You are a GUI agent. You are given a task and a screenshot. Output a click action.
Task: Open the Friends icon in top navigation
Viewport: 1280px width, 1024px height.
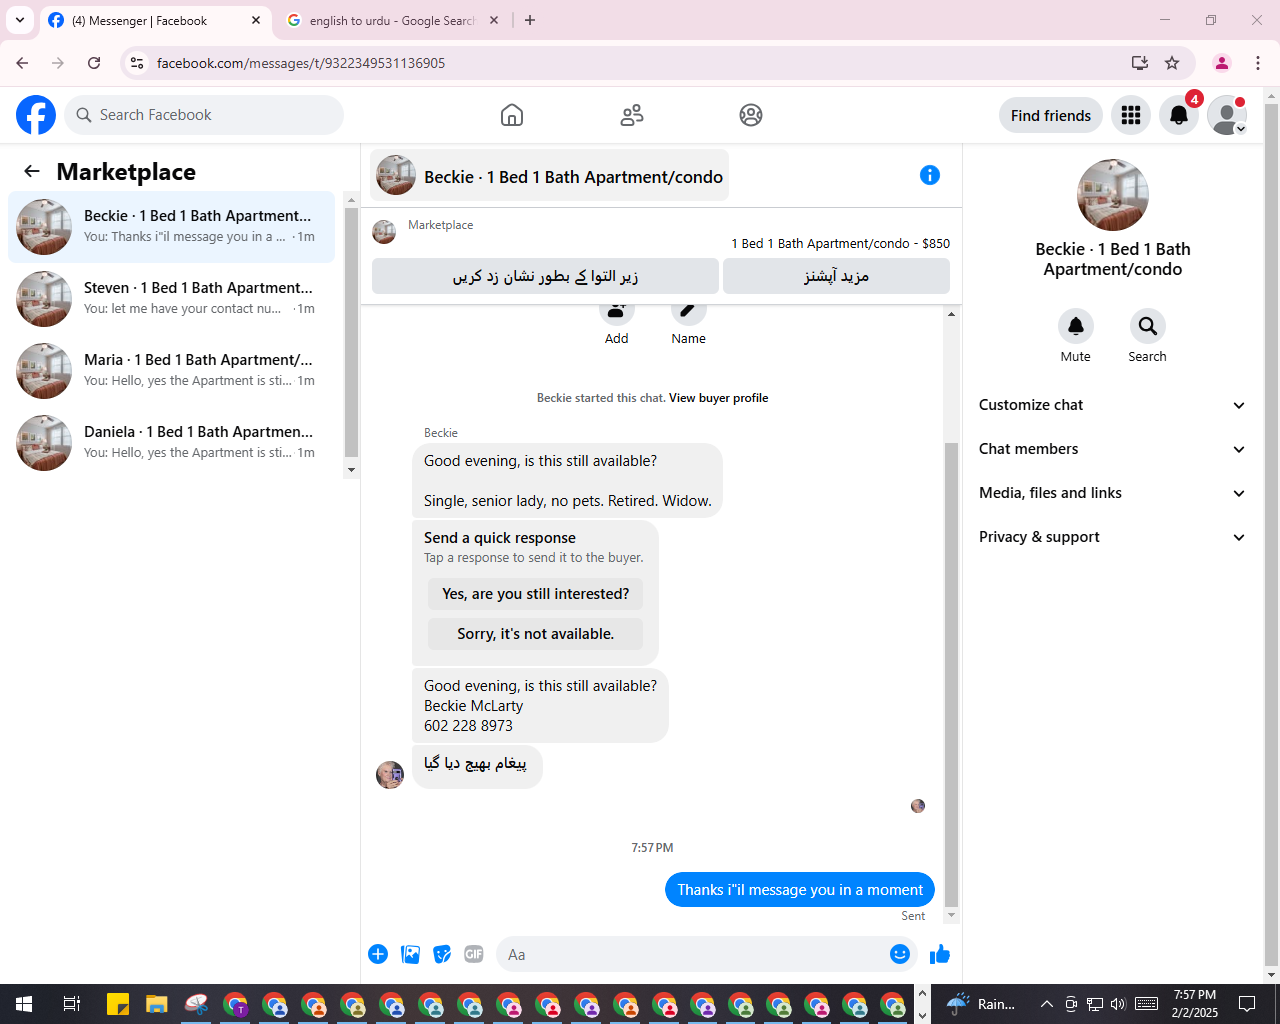pos(632,115)
